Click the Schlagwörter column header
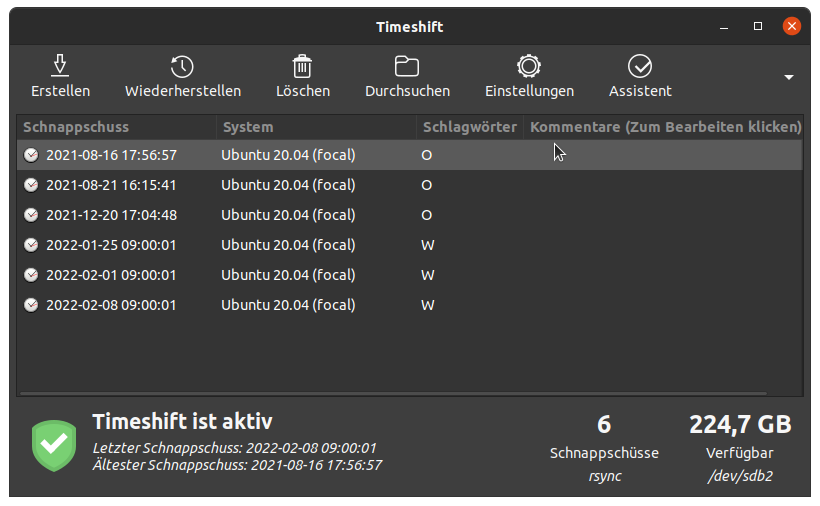 click(x=469, y=127)
